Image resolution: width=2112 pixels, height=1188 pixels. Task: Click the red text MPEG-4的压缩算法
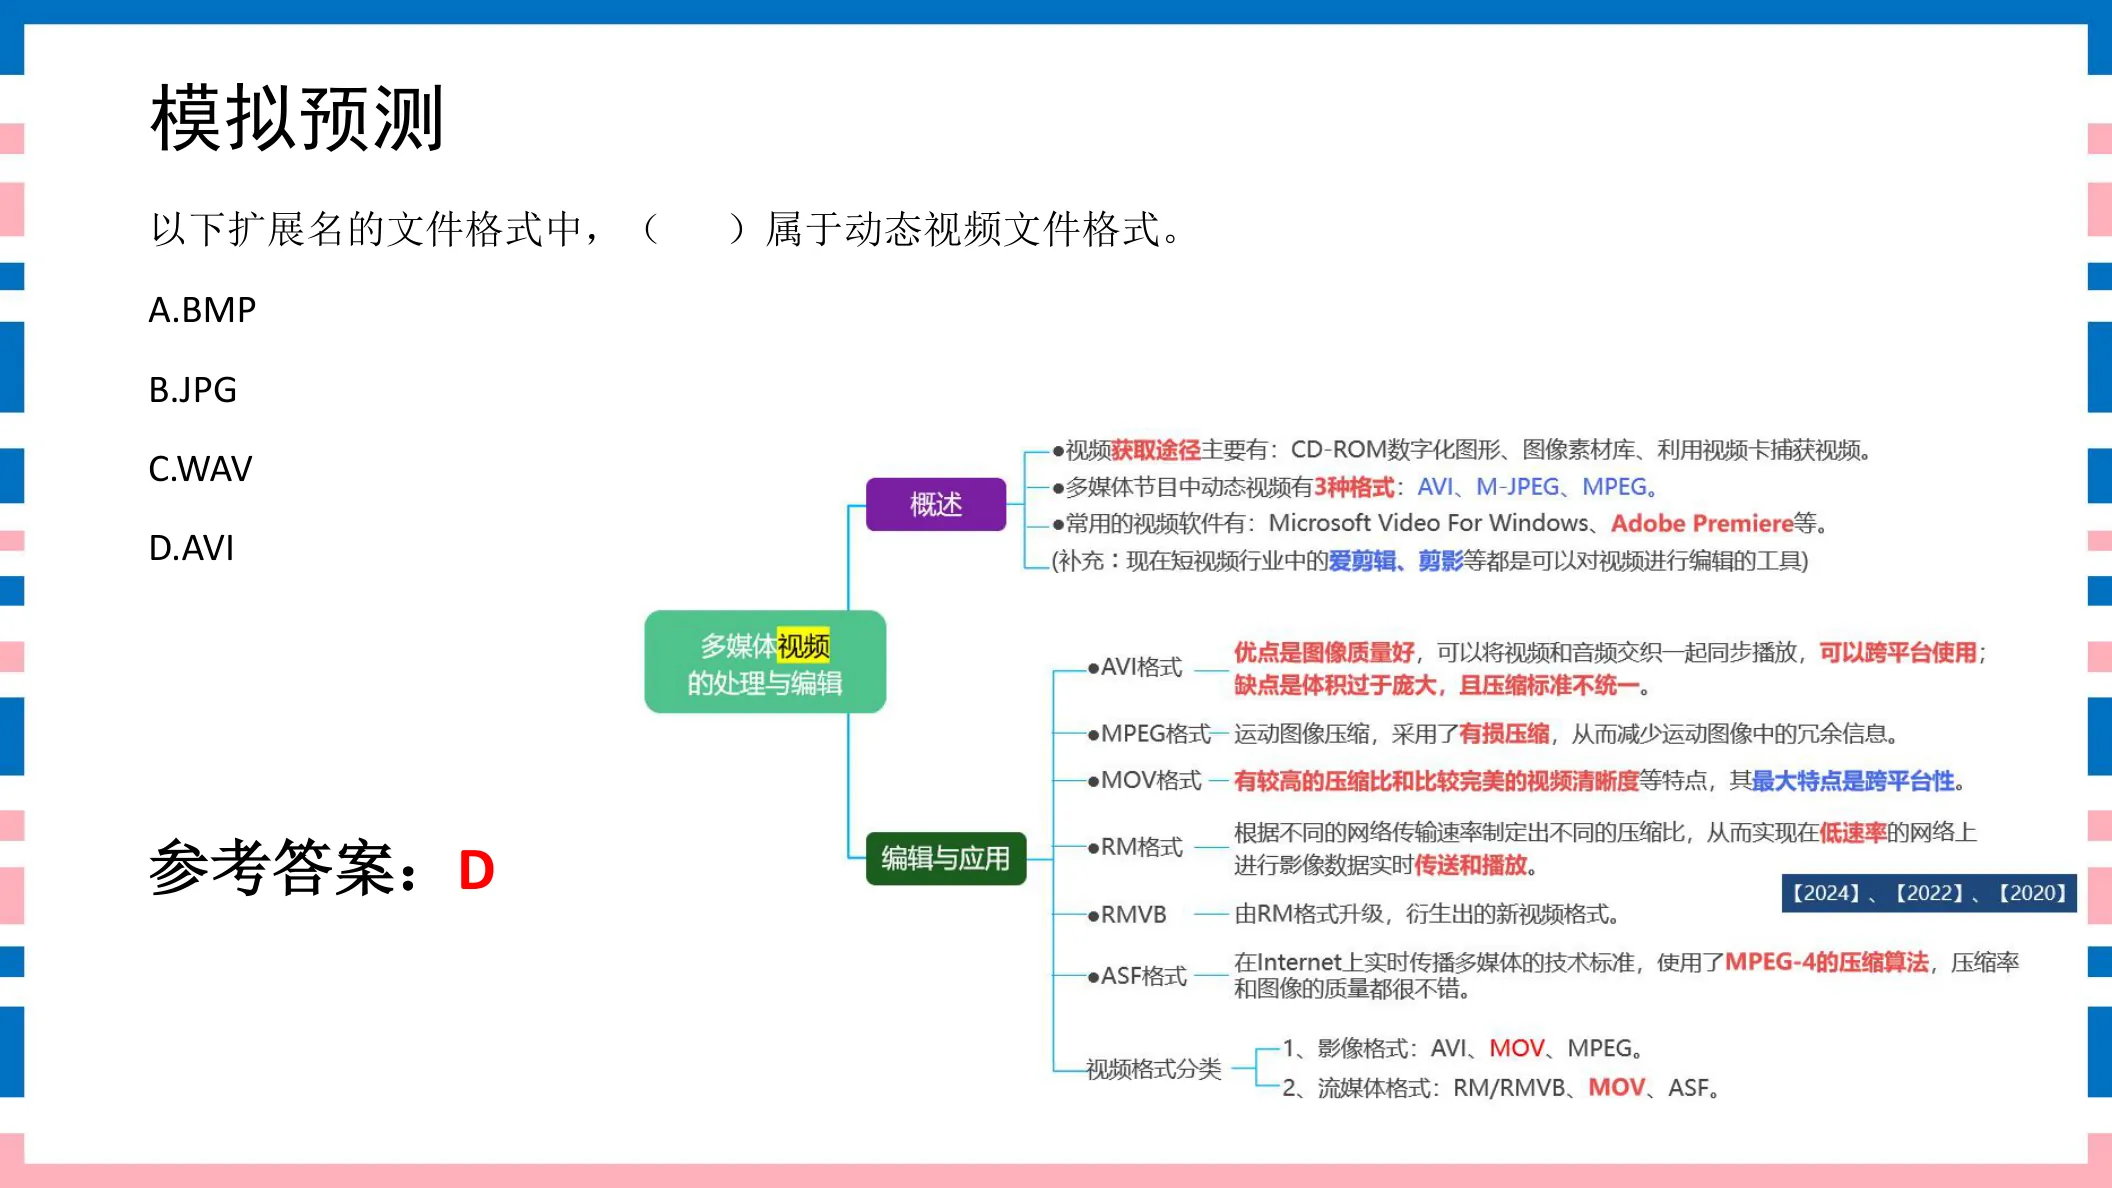coord(1827,962)
